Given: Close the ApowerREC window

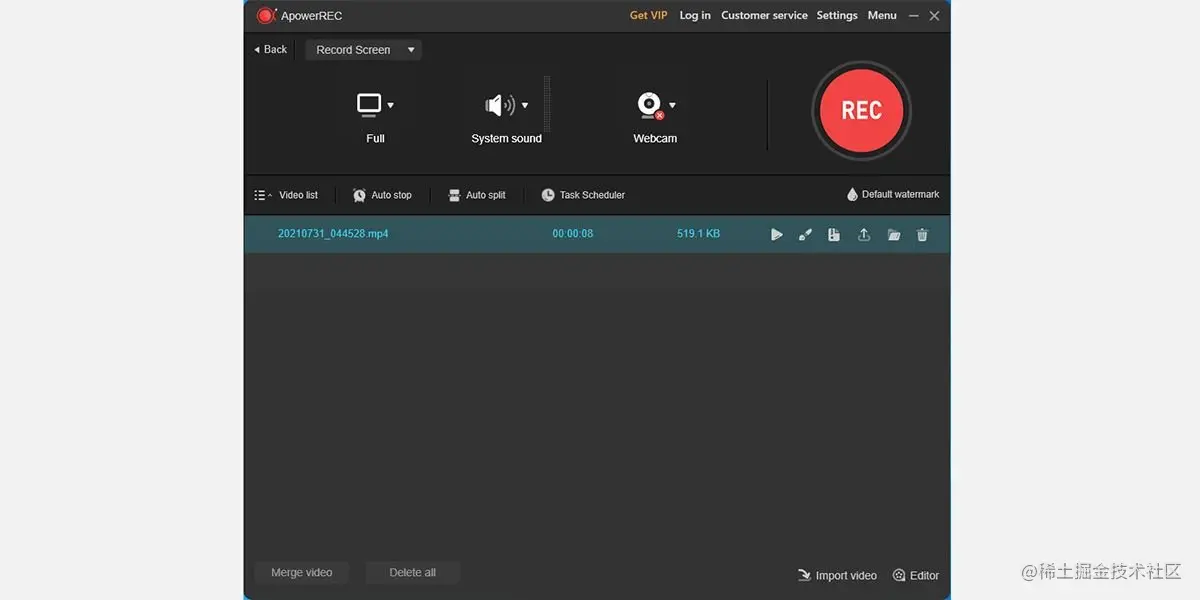Looking at the screenshot, I should tap(934, 16).
